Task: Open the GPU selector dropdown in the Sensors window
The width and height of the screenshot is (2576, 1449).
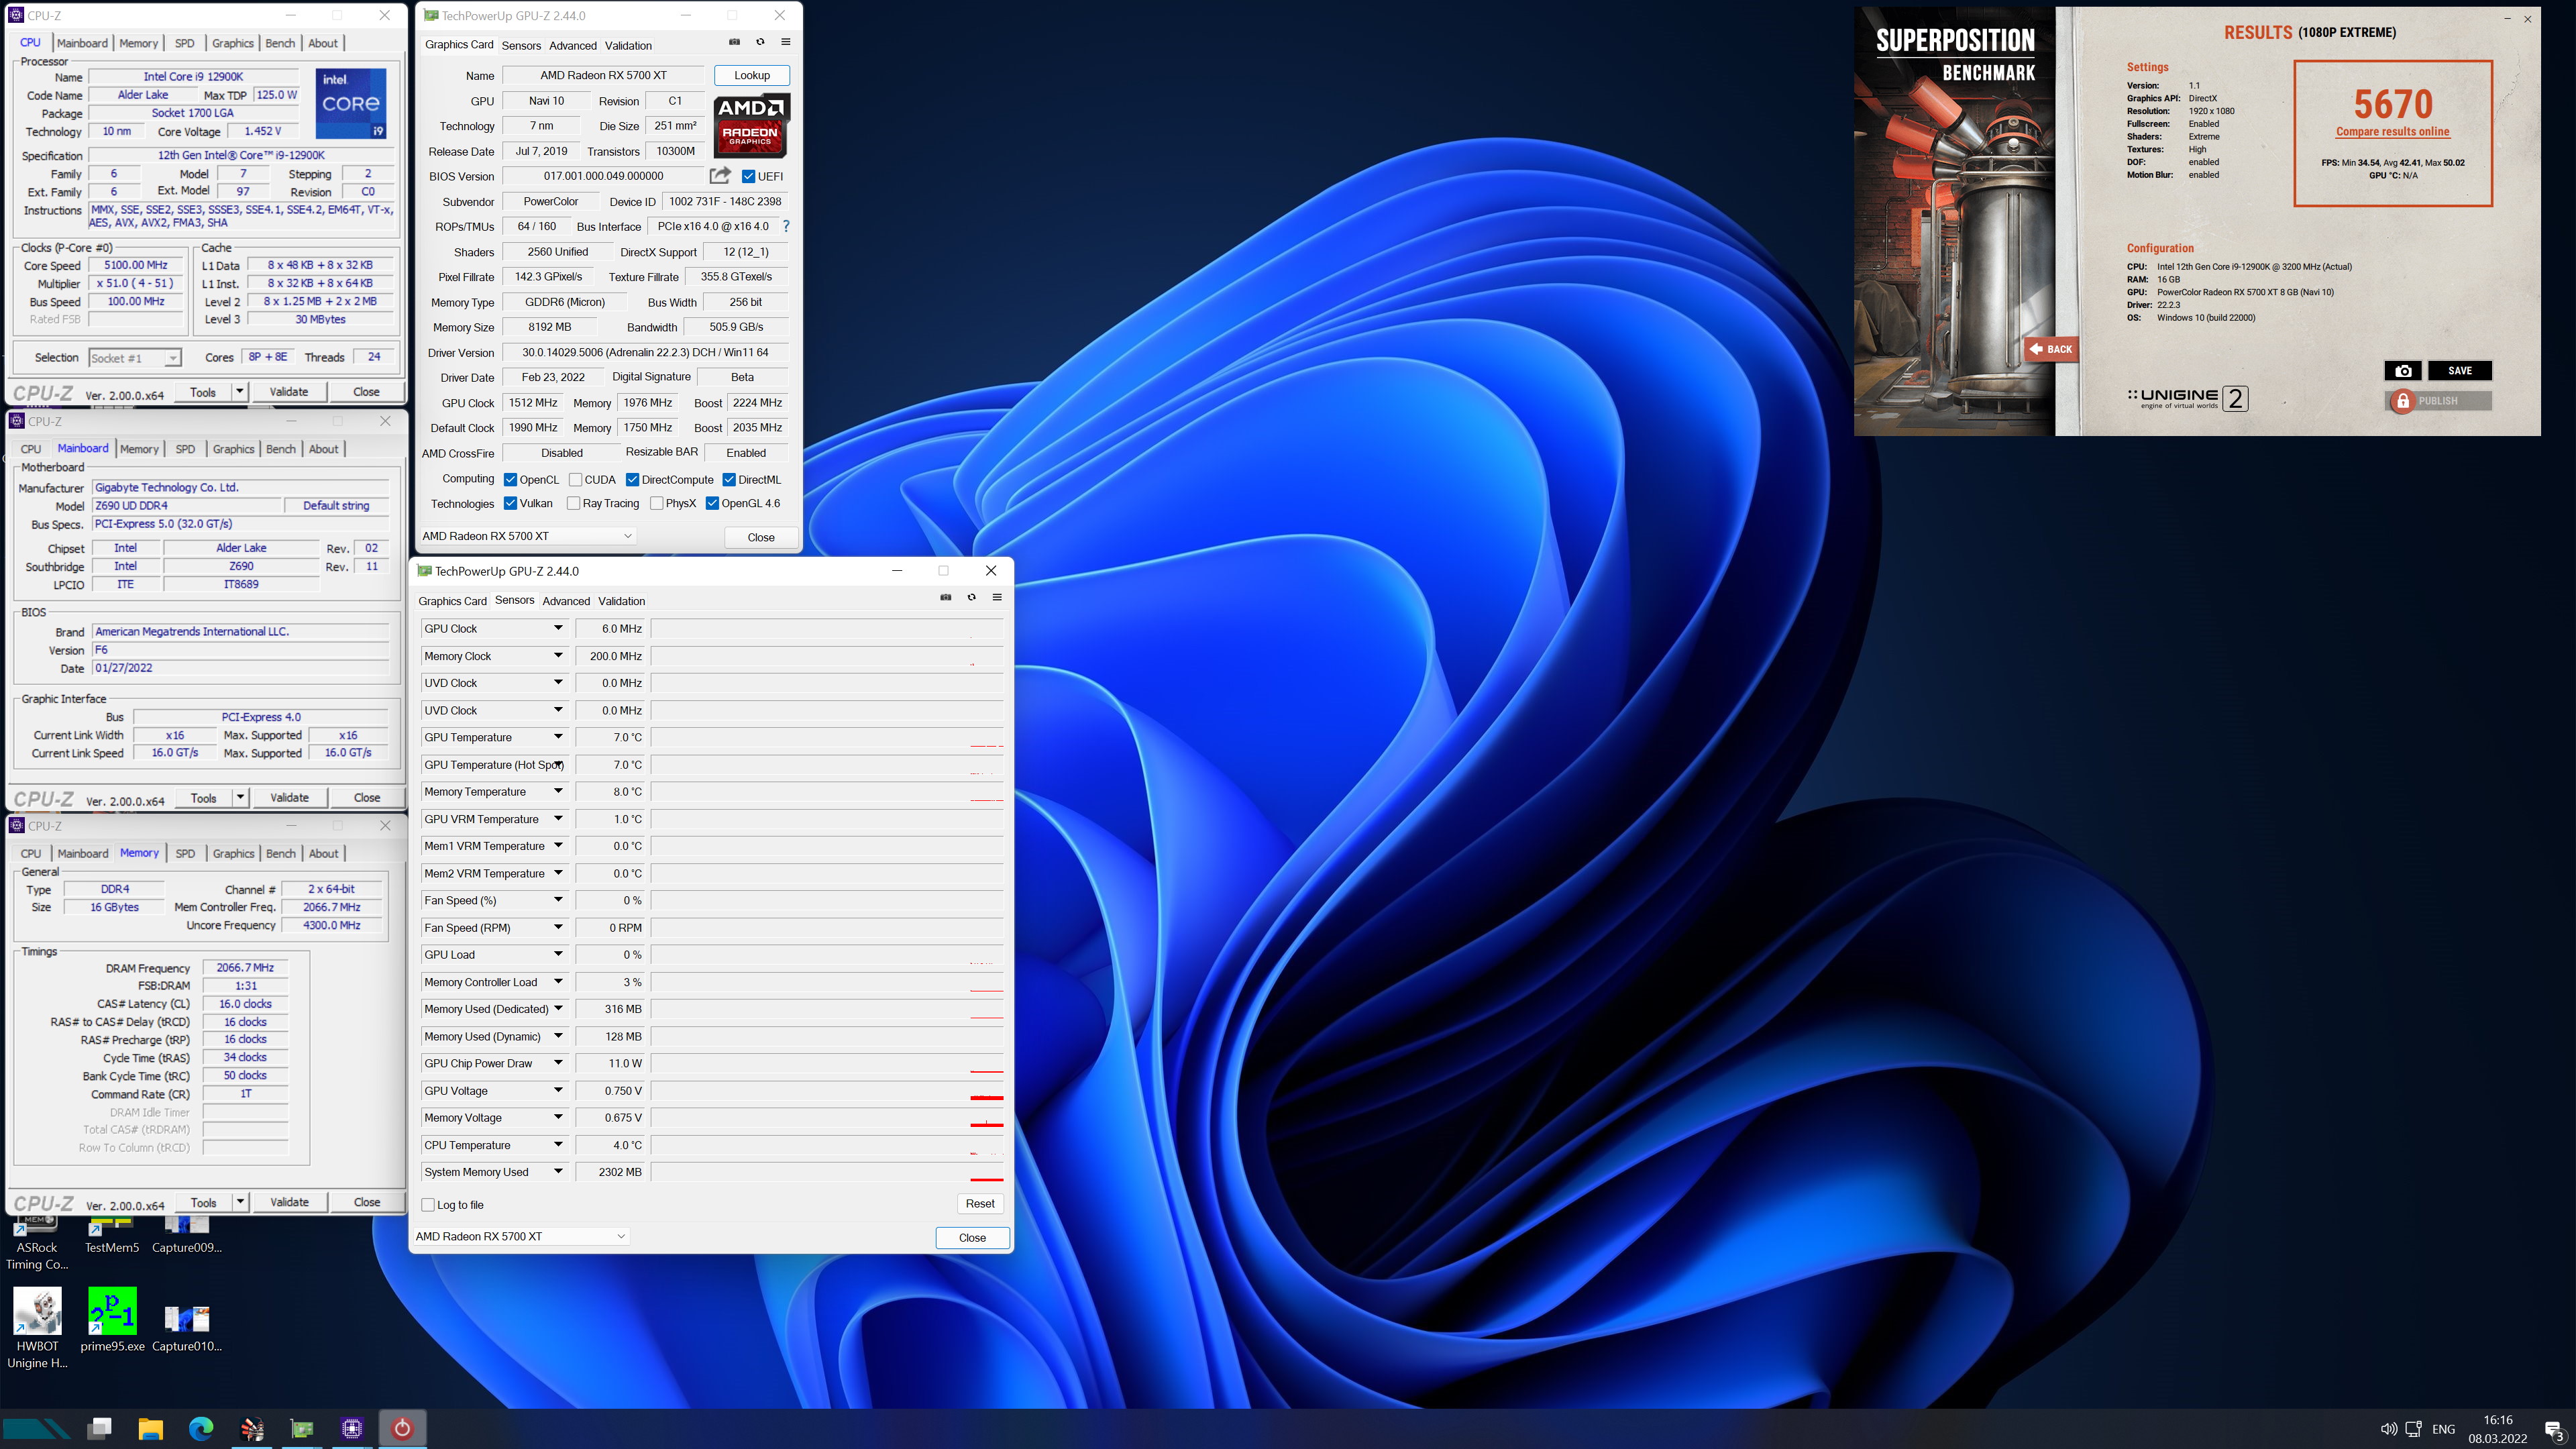Action: tap(521, 1236)
